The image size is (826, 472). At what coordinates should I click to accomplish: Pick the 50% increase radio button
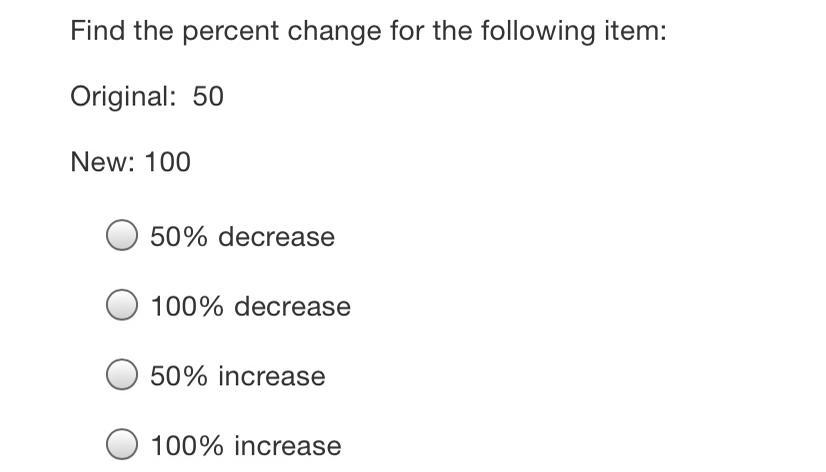[x=122, y=375]
